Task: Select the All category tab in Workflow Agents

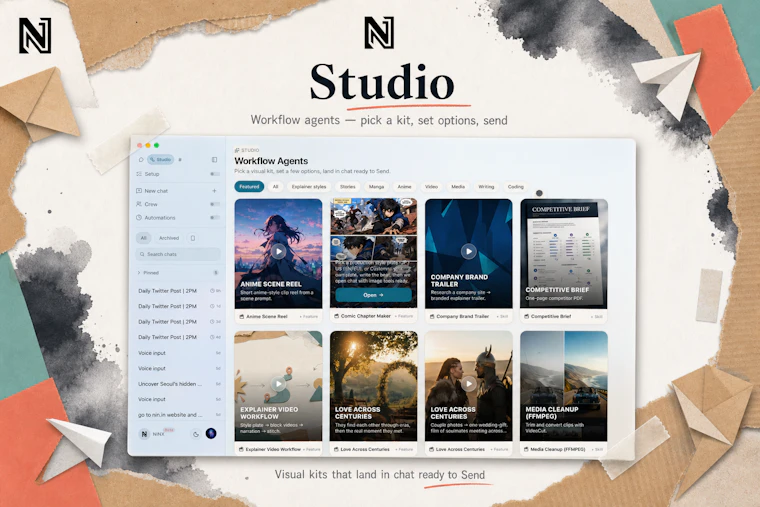Action: click(275, 187)
